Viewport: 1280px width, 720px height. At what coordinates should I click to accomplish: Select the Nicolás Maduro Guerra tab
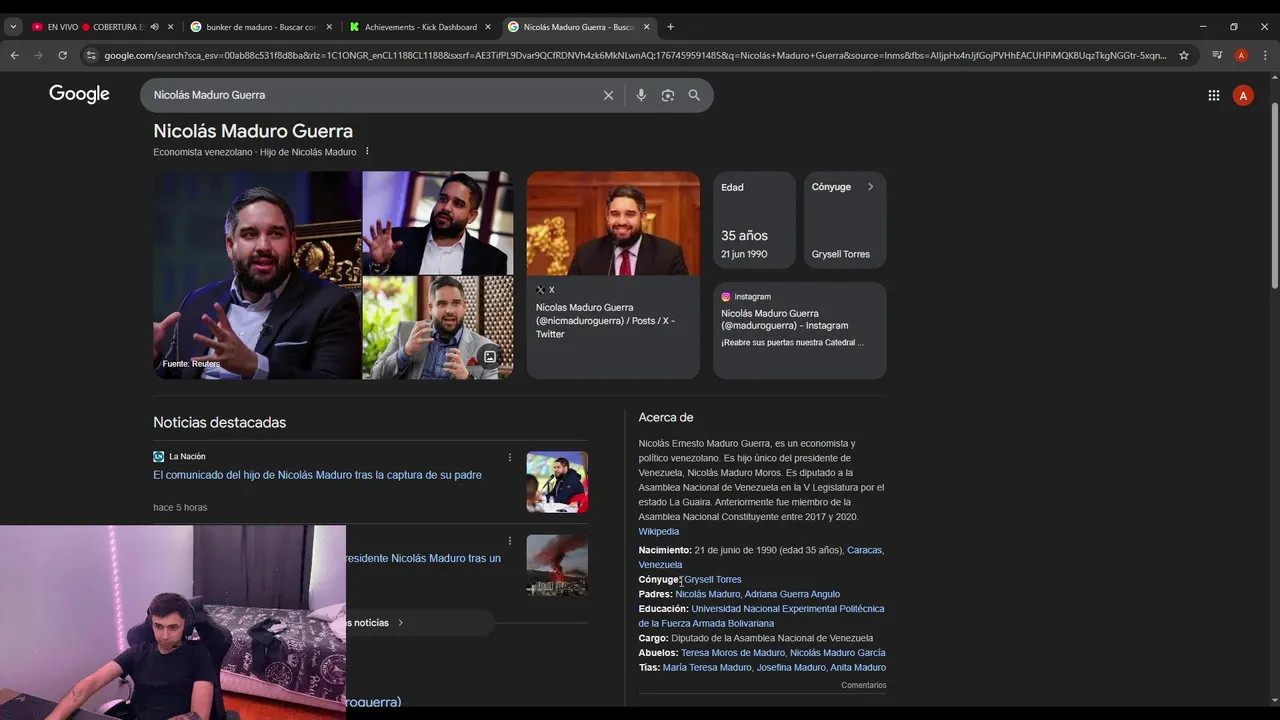578,27
